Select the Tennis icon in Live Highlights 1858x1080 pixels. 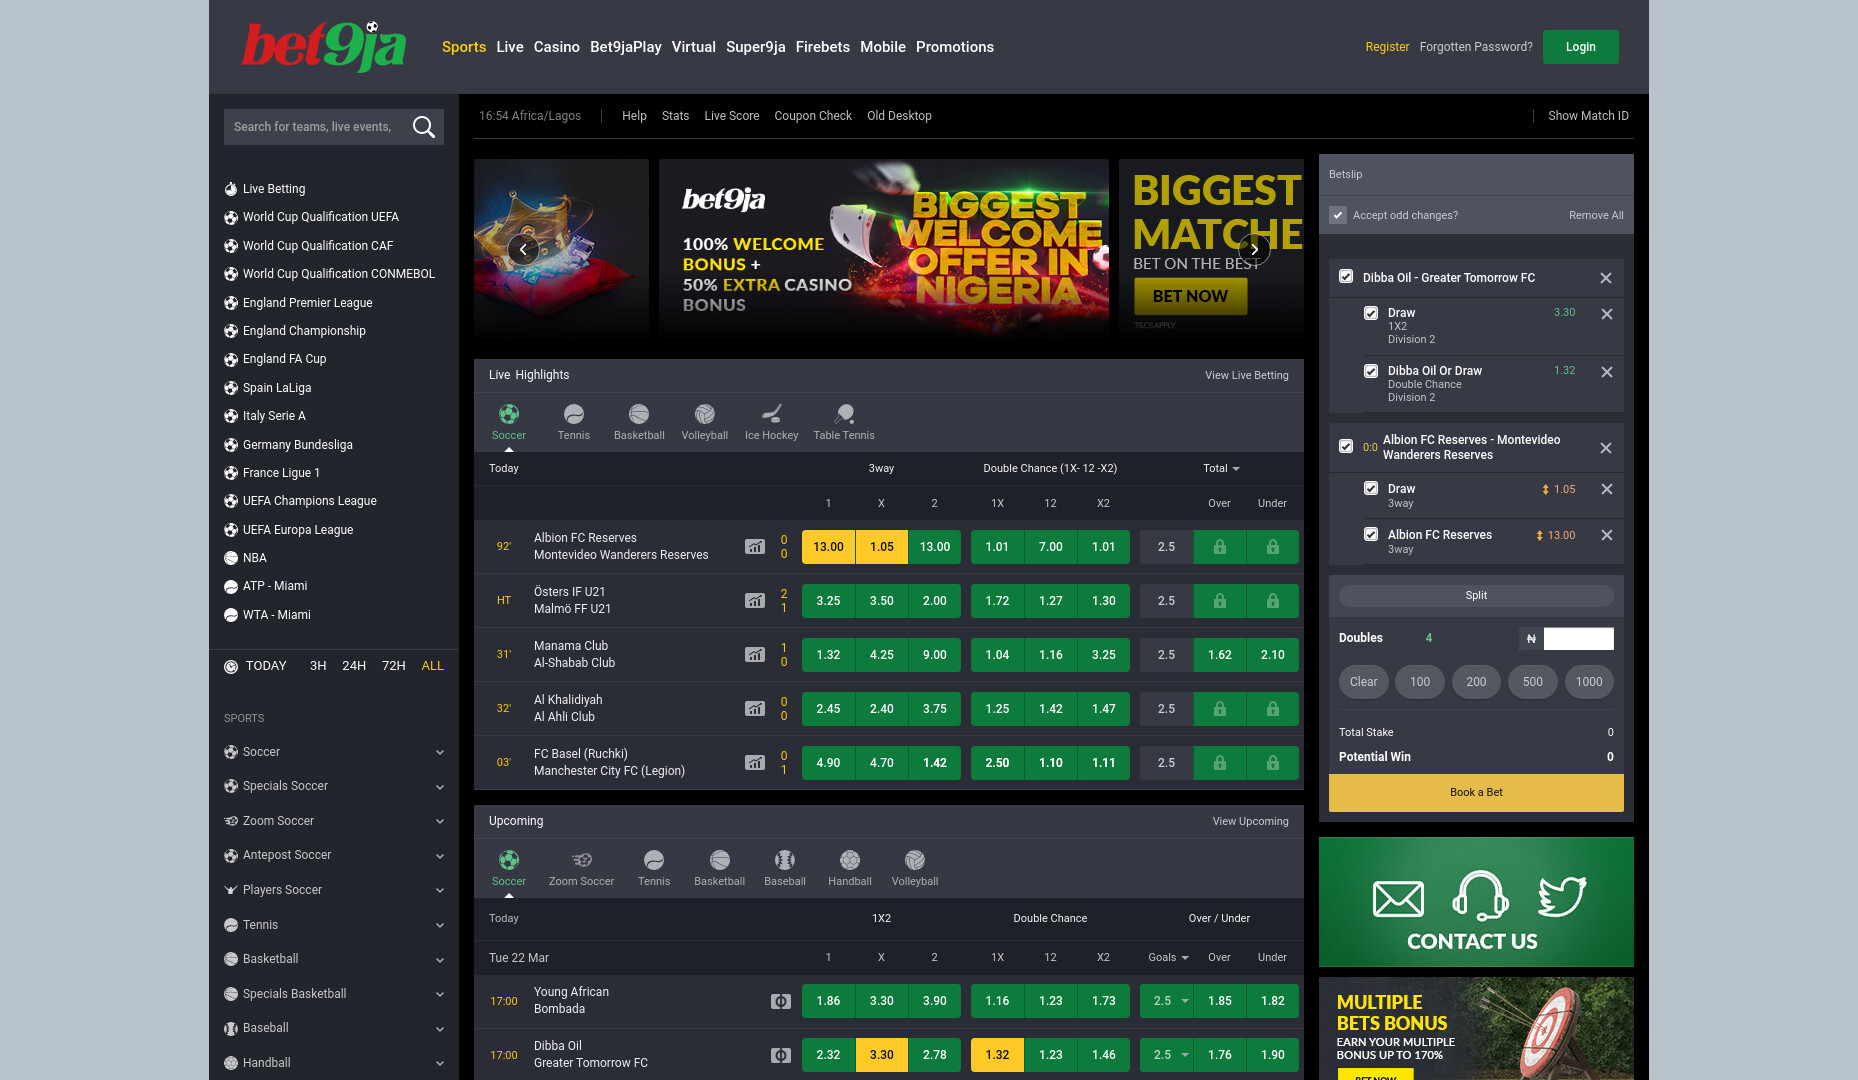pyautogui.click(x=574, y=414)
